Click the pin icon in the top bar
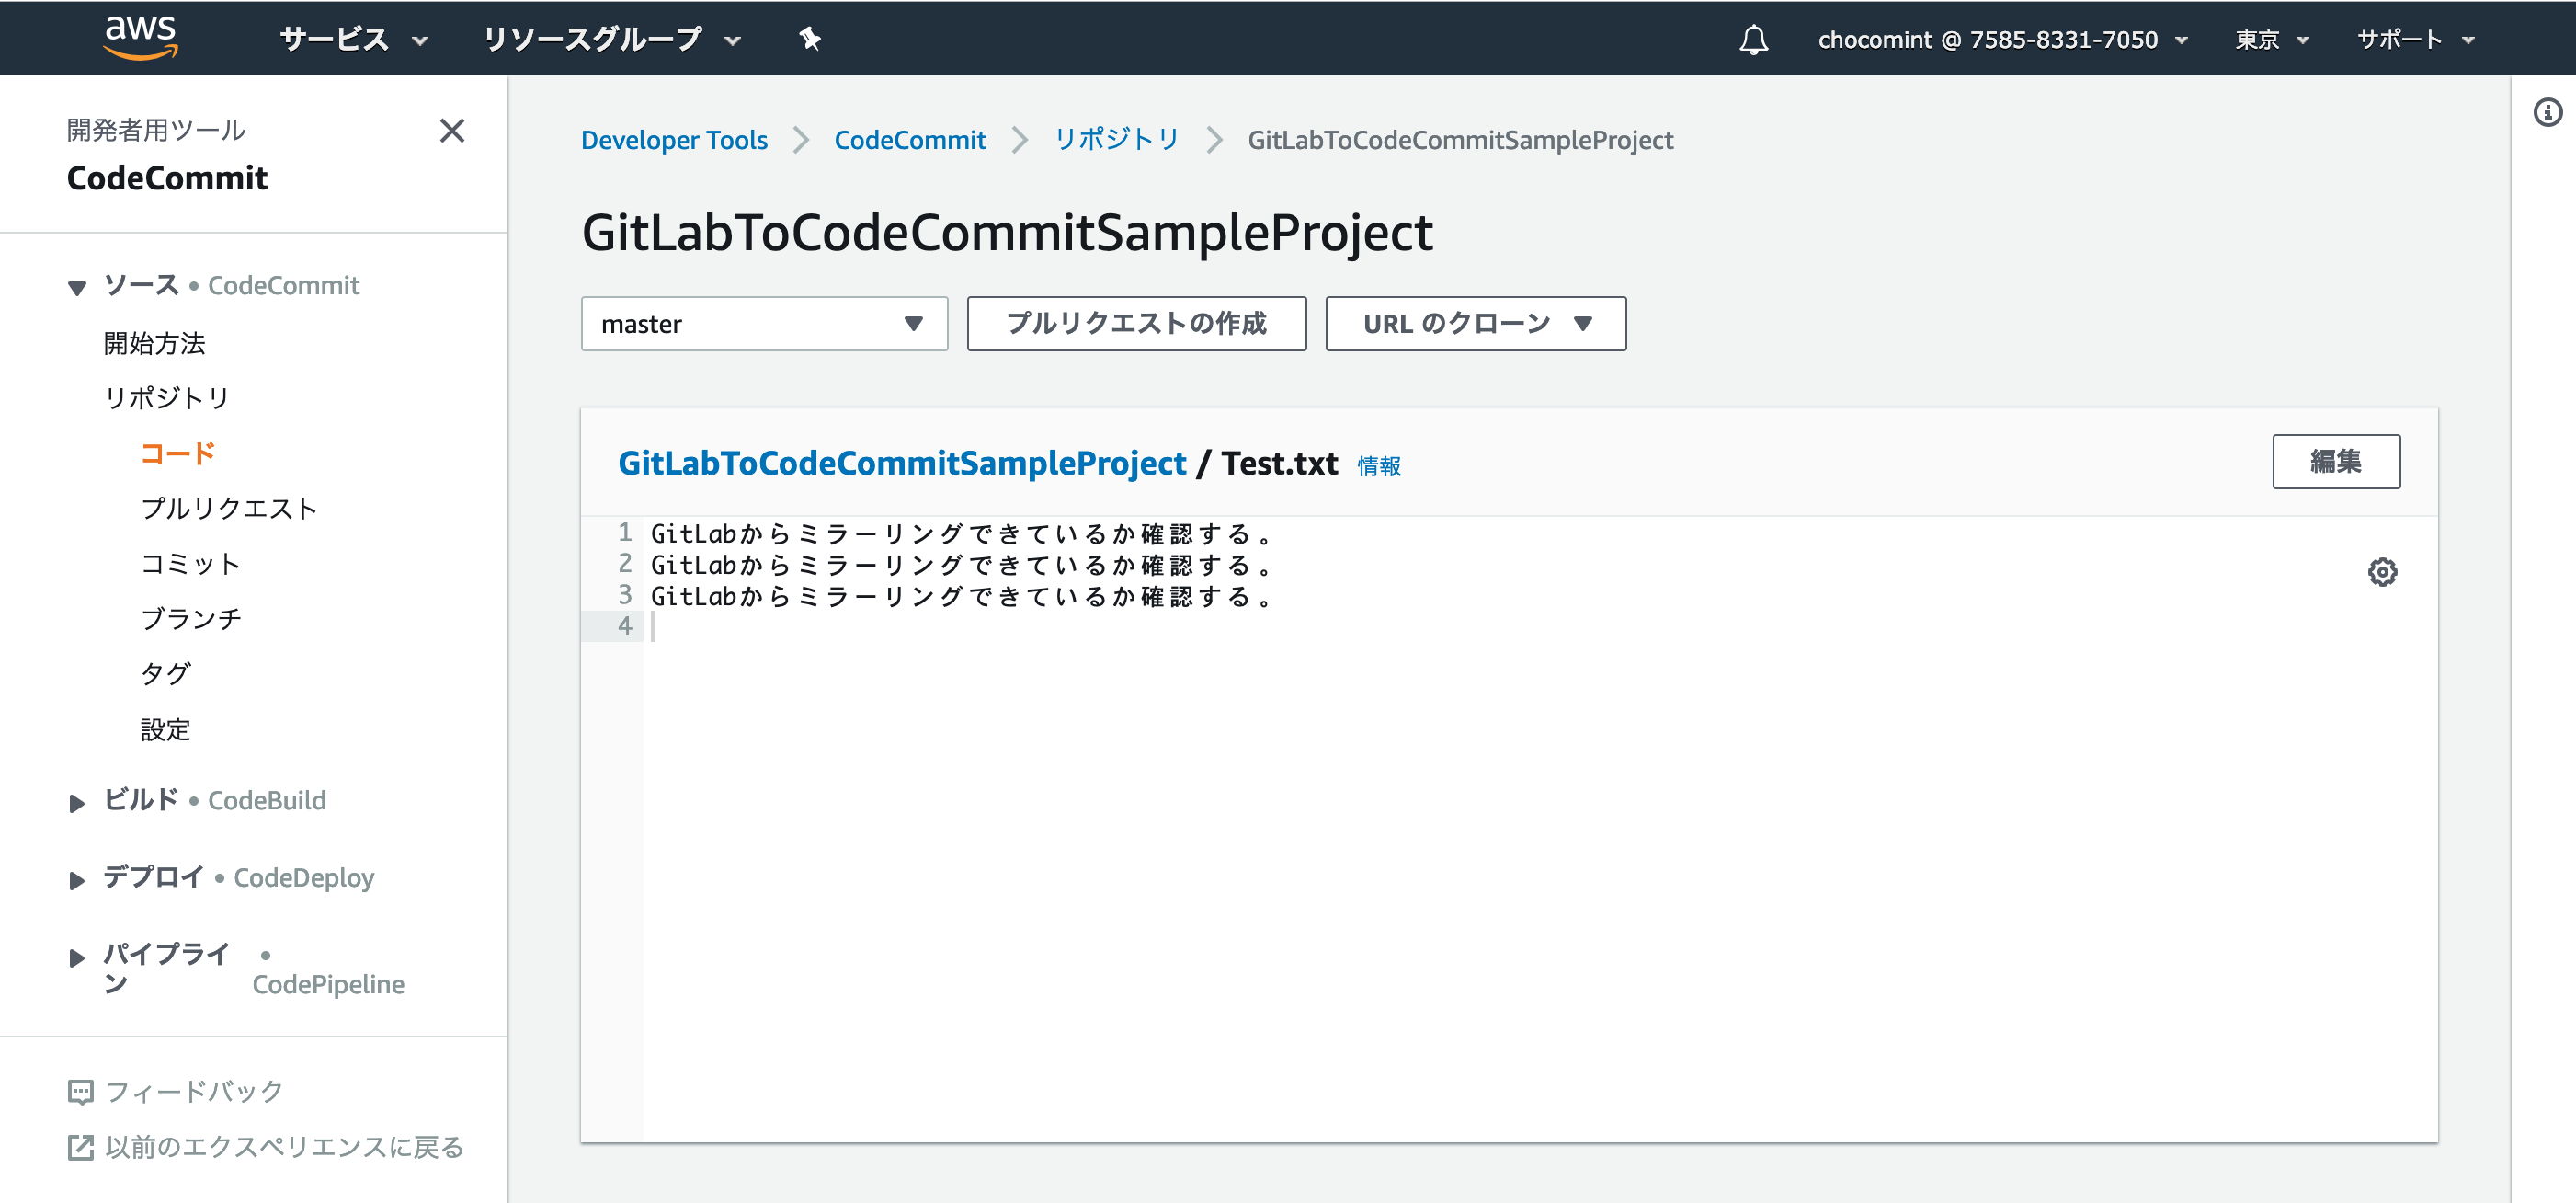The image size is (2576, 1203). click(810, 39)
